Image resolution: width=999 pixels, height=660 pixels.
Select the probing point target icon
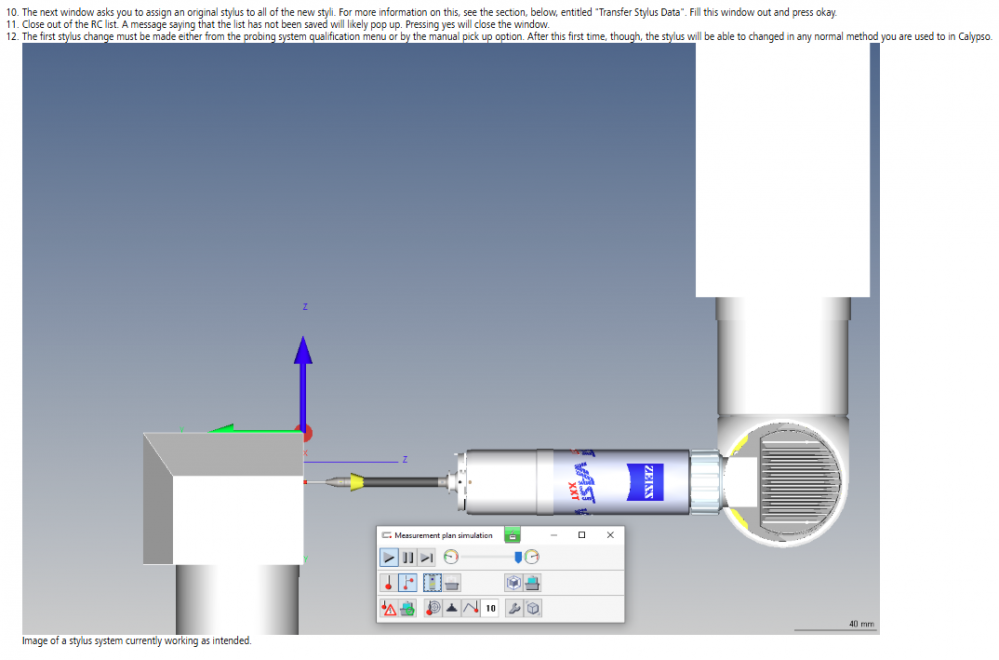433,608
